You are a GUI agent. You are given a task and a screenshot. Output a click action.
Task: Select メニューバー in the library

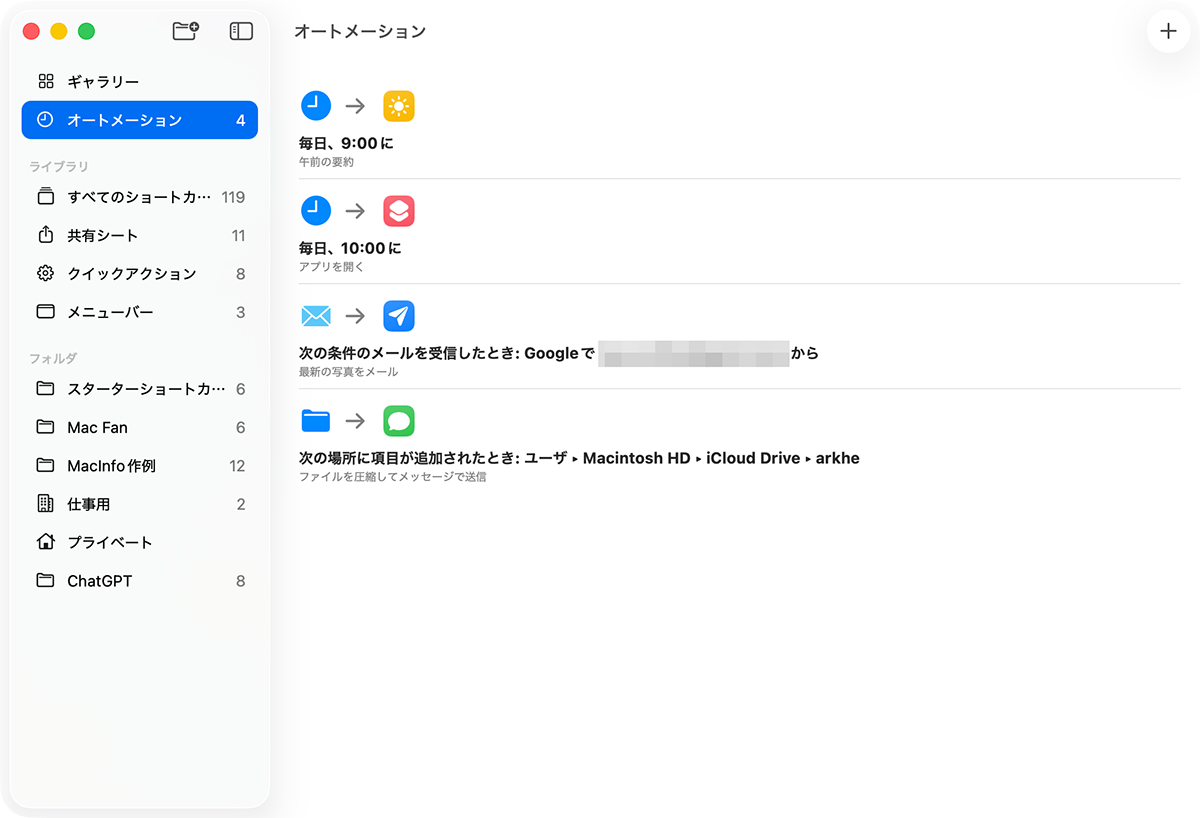click(110, 312)
